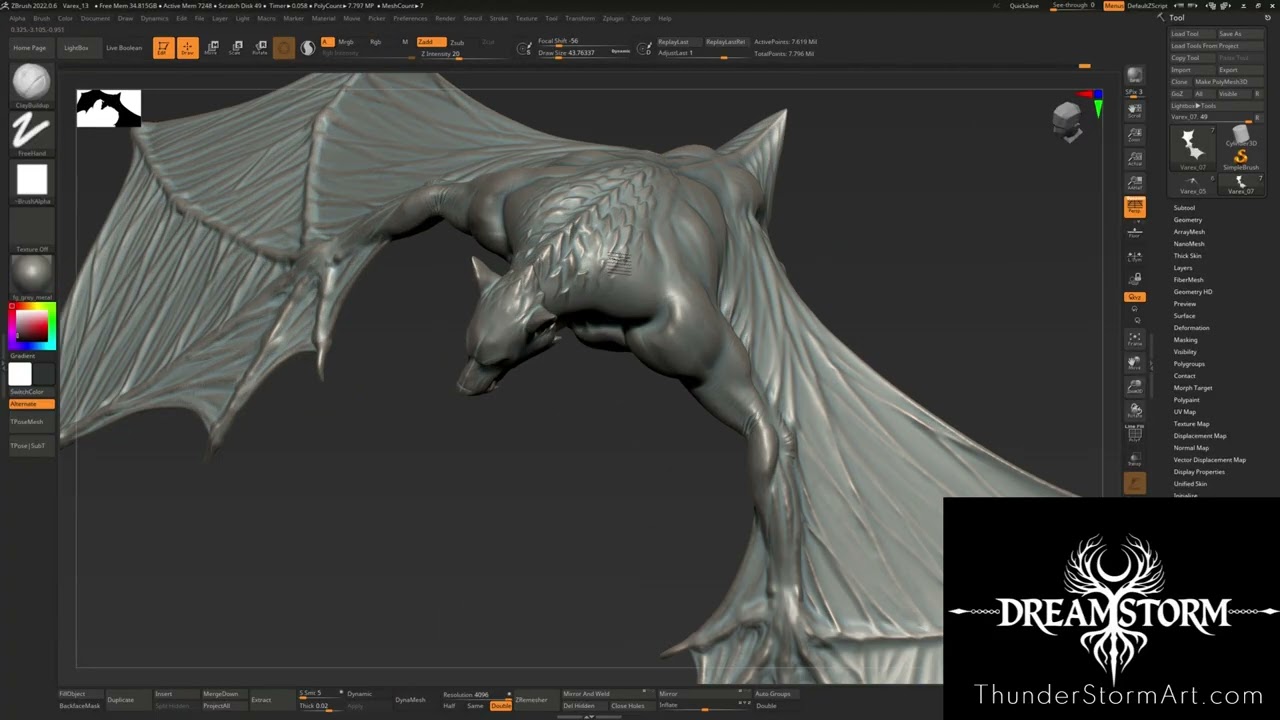
Task: Expand the Geometry section
Action: [x=1188, y=220]
